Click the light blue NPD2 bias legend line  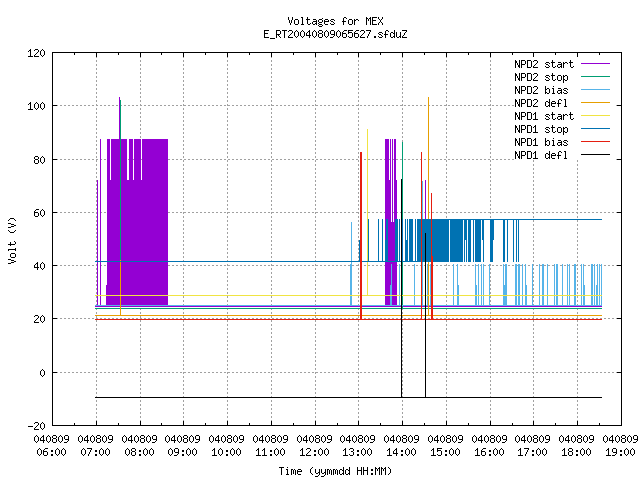point(596,89)
